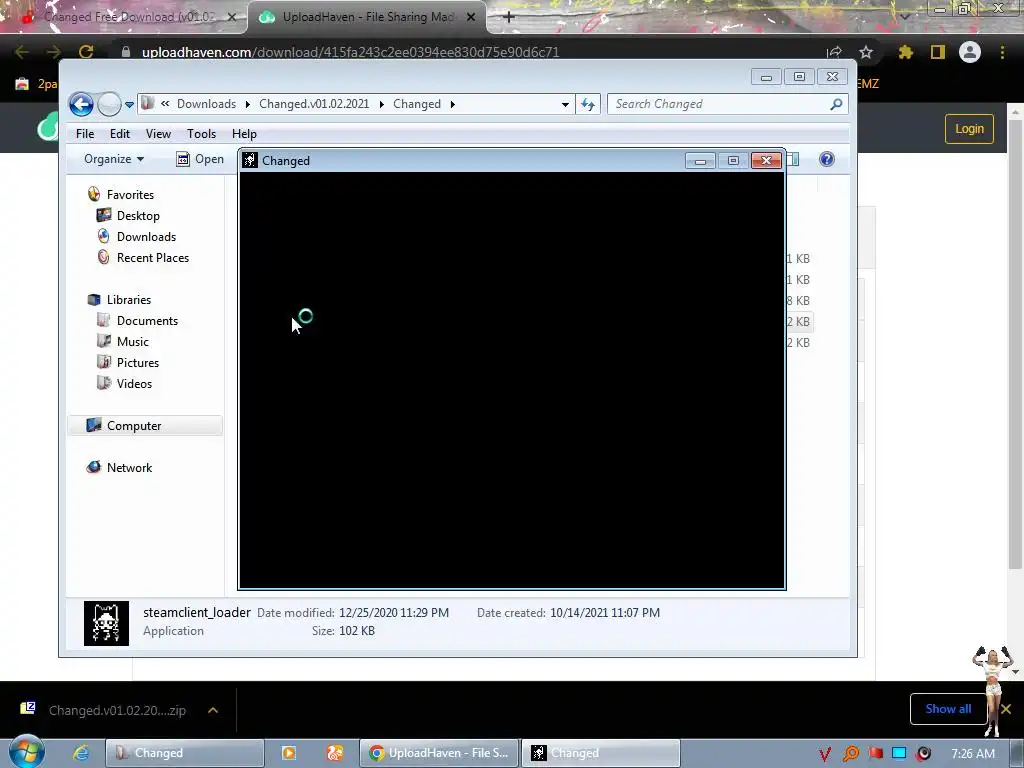Click the Downloads breadcrumb in address bar
This screenshot has height=768, width=1024.
point(206,104)
